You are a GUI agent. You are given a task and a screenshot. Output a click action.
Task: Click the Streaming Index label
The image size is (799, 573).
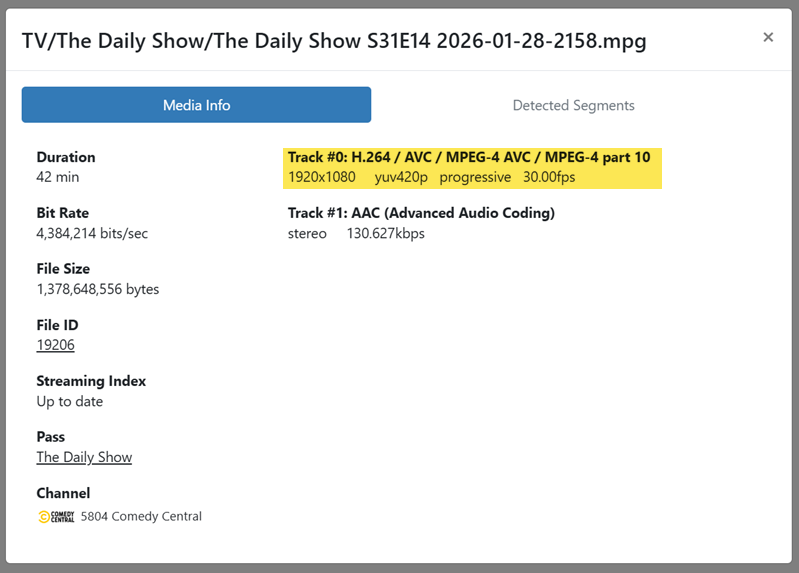pyautogui.click(x=91, y=381)
